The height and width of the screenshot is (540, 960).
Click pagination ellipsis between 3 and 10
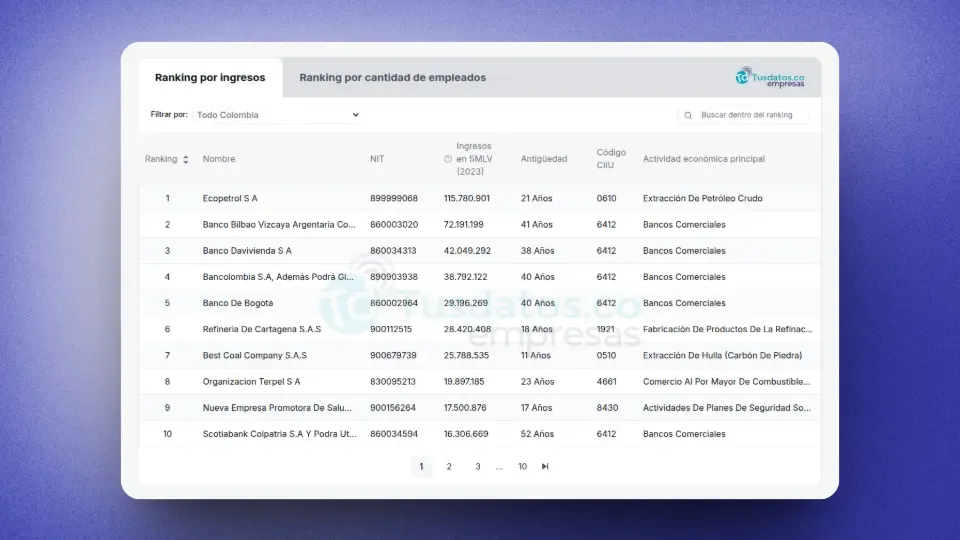499,467
